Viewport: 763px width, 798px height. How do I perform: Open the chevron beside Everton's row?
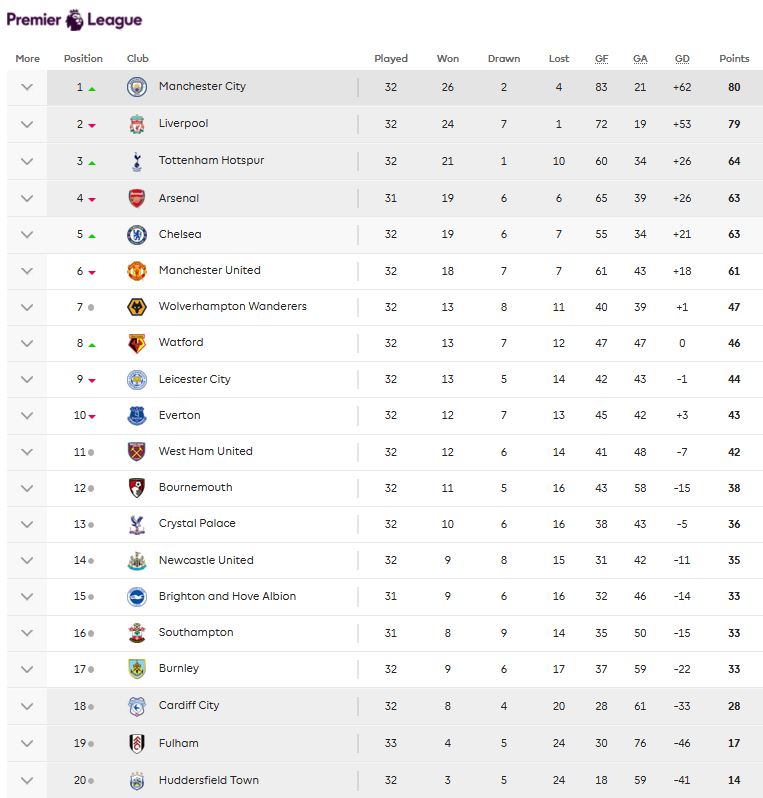click(x=27, y=415)
